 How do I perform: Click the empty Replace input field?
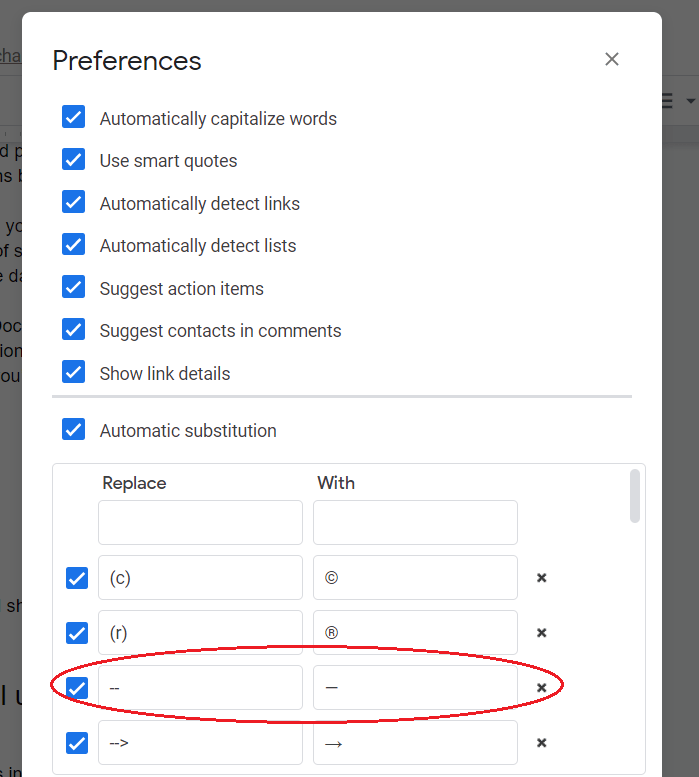[200, 523]
